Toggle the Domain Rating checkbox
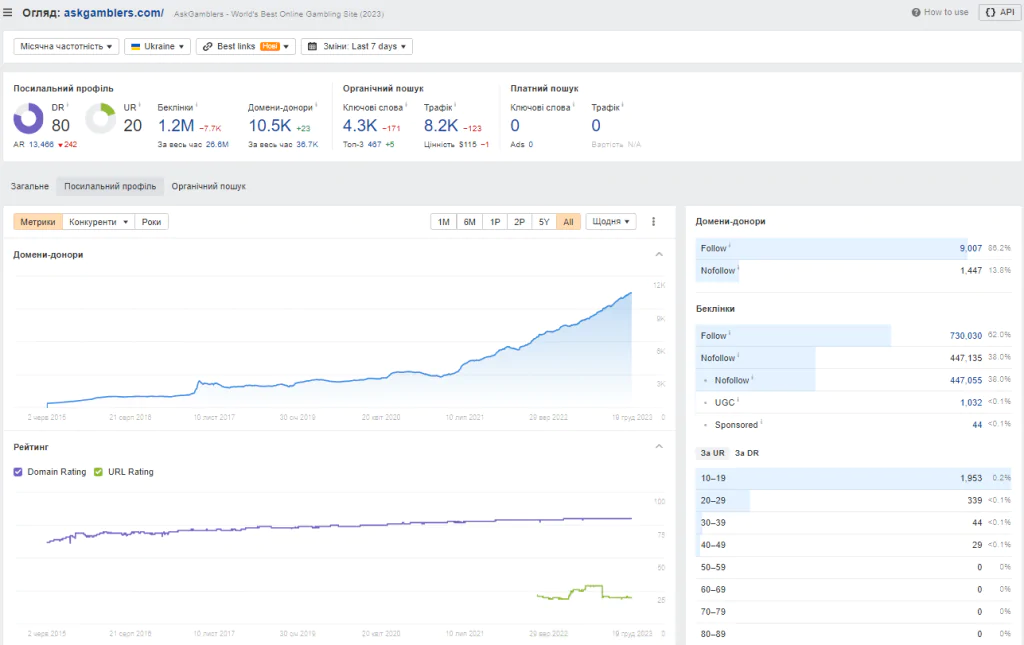1024x645 pixels. [18, 472]
